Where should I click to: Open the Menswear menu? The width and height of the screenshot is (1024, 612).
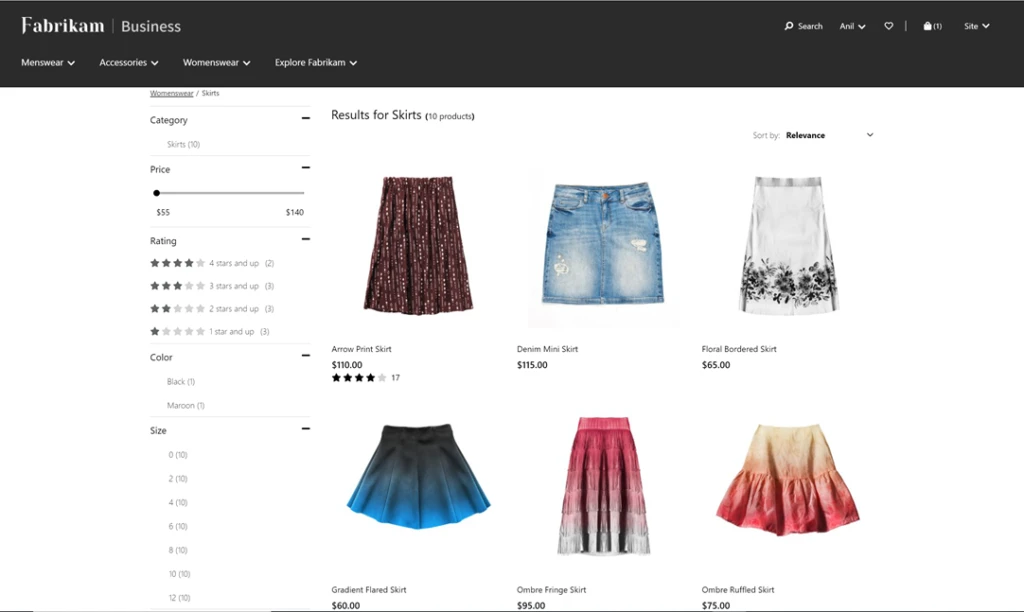pyautogui.click(x=47, y=62)
